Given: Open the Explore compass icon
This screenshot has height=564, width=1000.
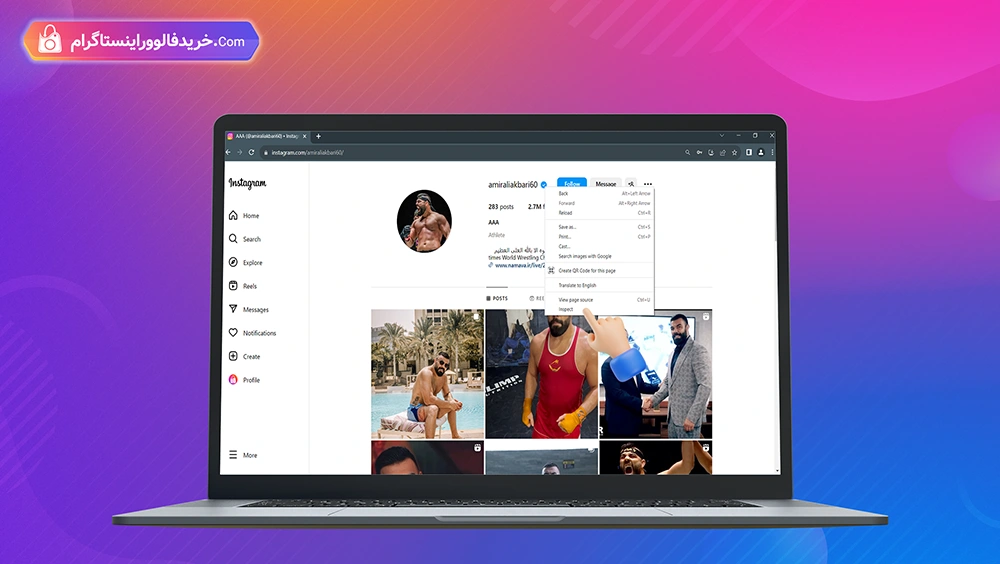Looking at the screenshot, I should pos(233,262).
